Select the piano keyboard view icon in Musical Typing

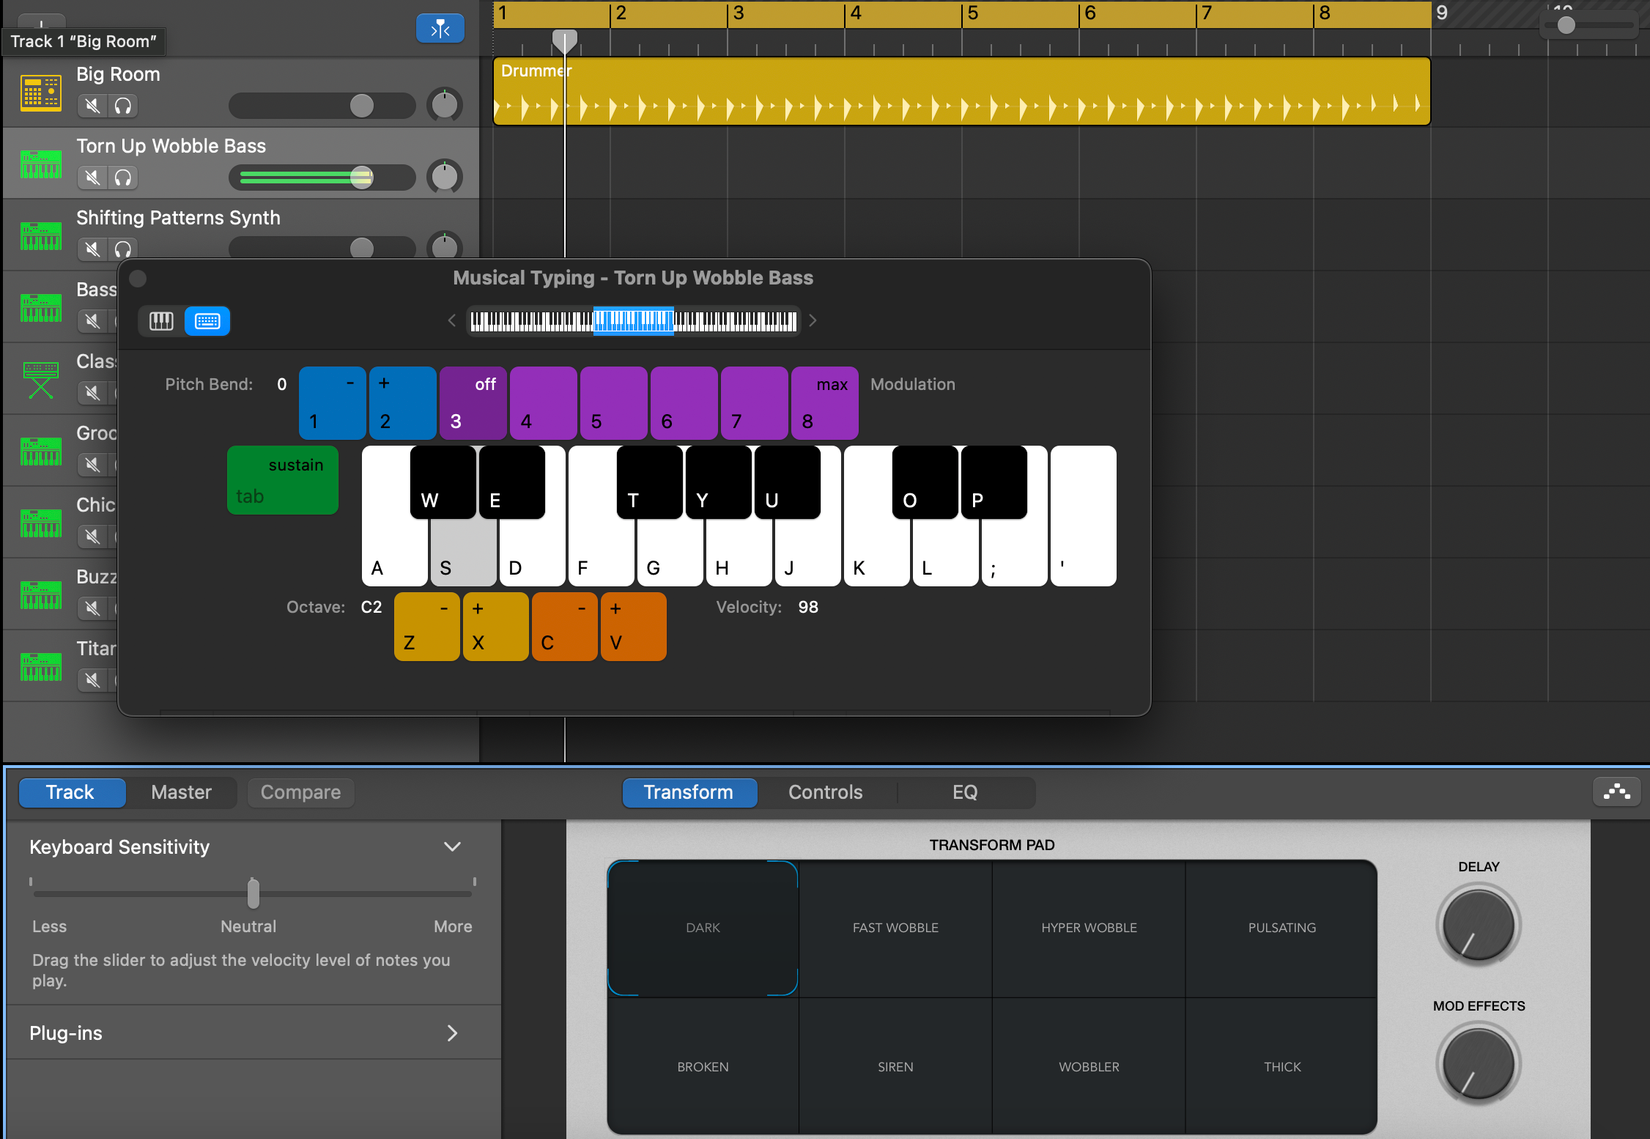pyautogui.click(x=160, y=321)
